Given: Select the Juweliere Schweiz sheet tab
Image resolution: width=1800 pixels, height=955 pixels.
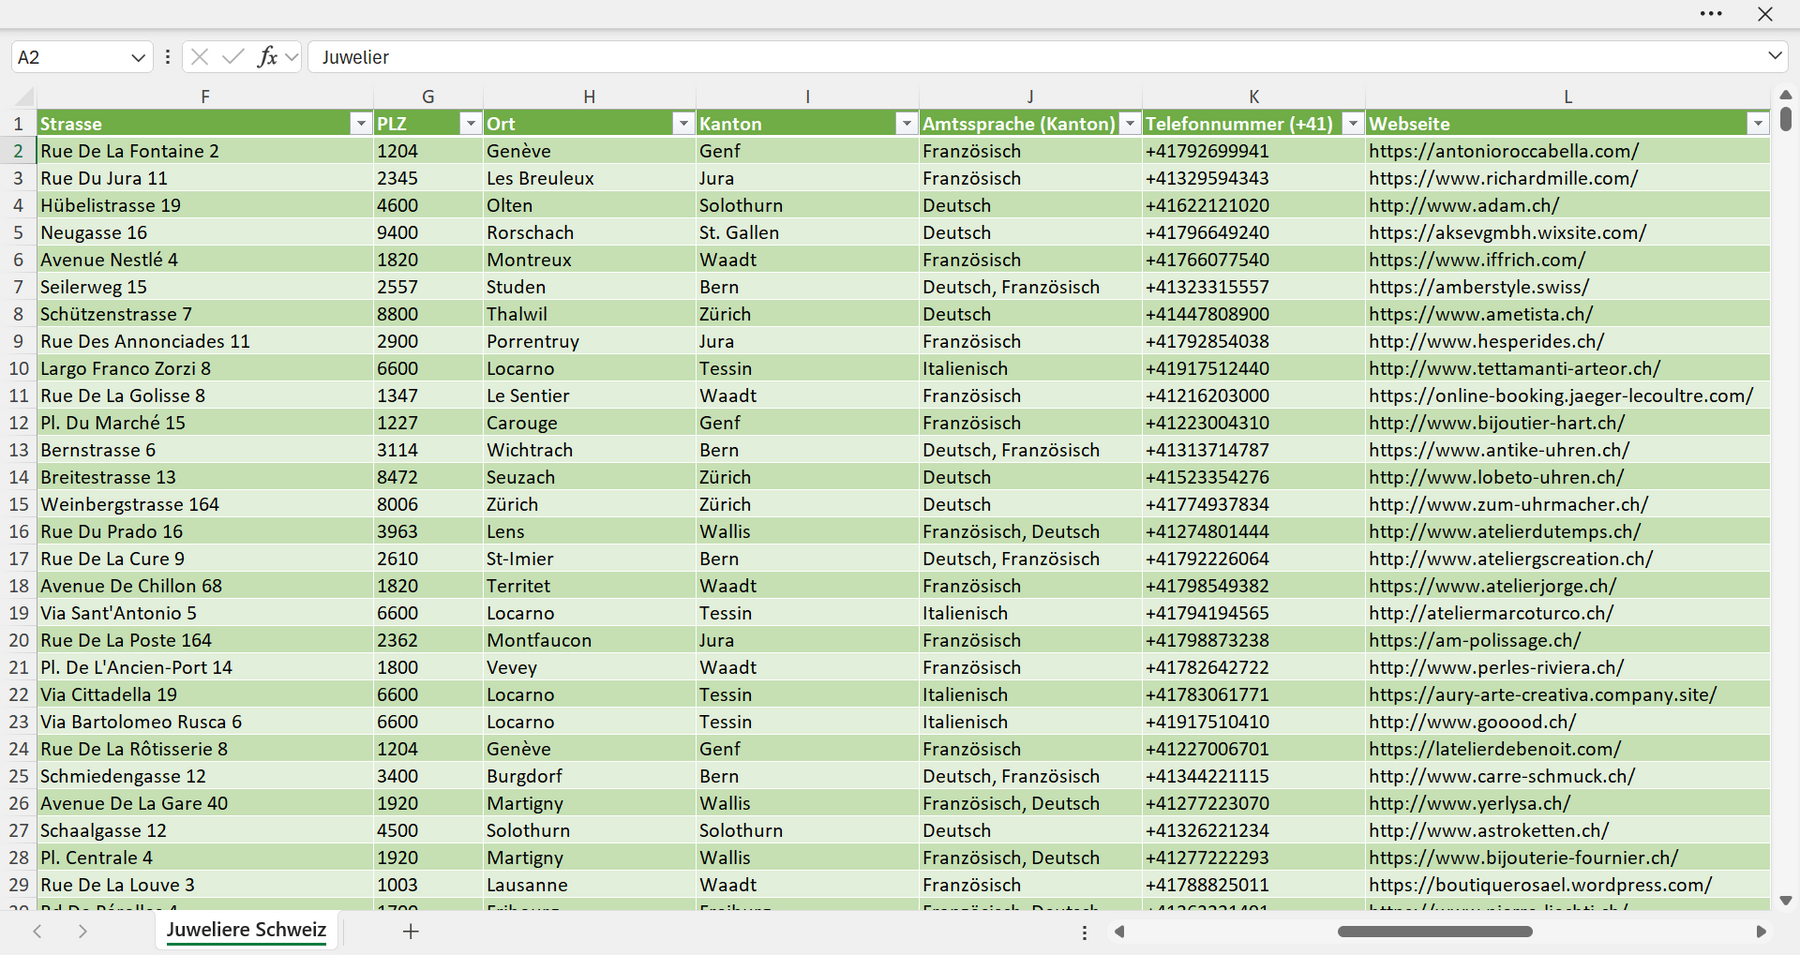Looking at the screenshot, I should (x=246, y=930).
